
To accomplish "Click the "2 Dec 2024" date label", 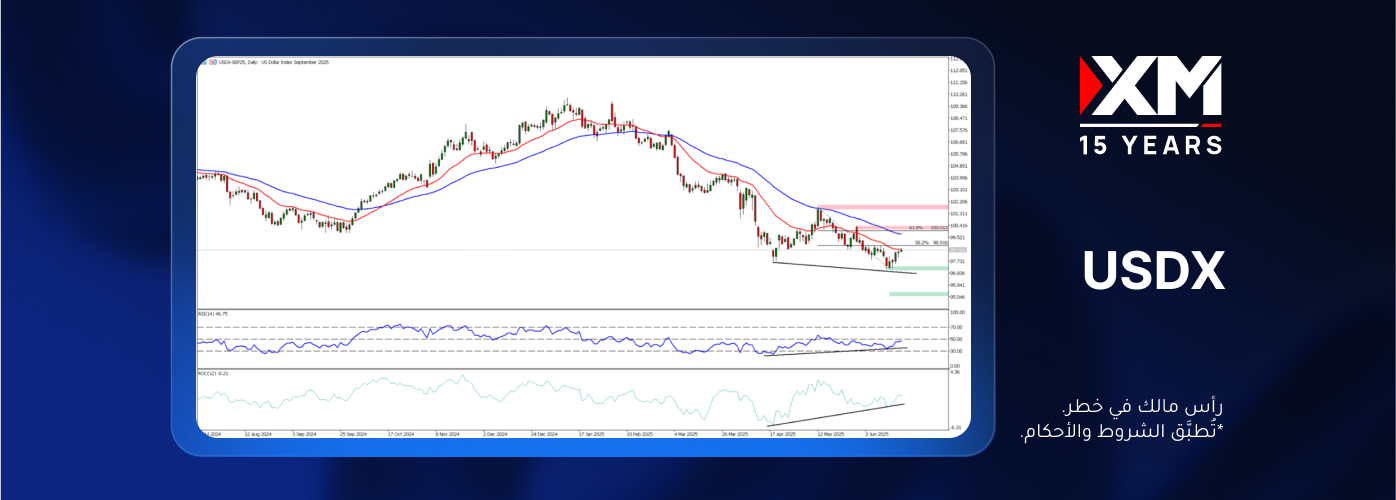I will (495, 435).
